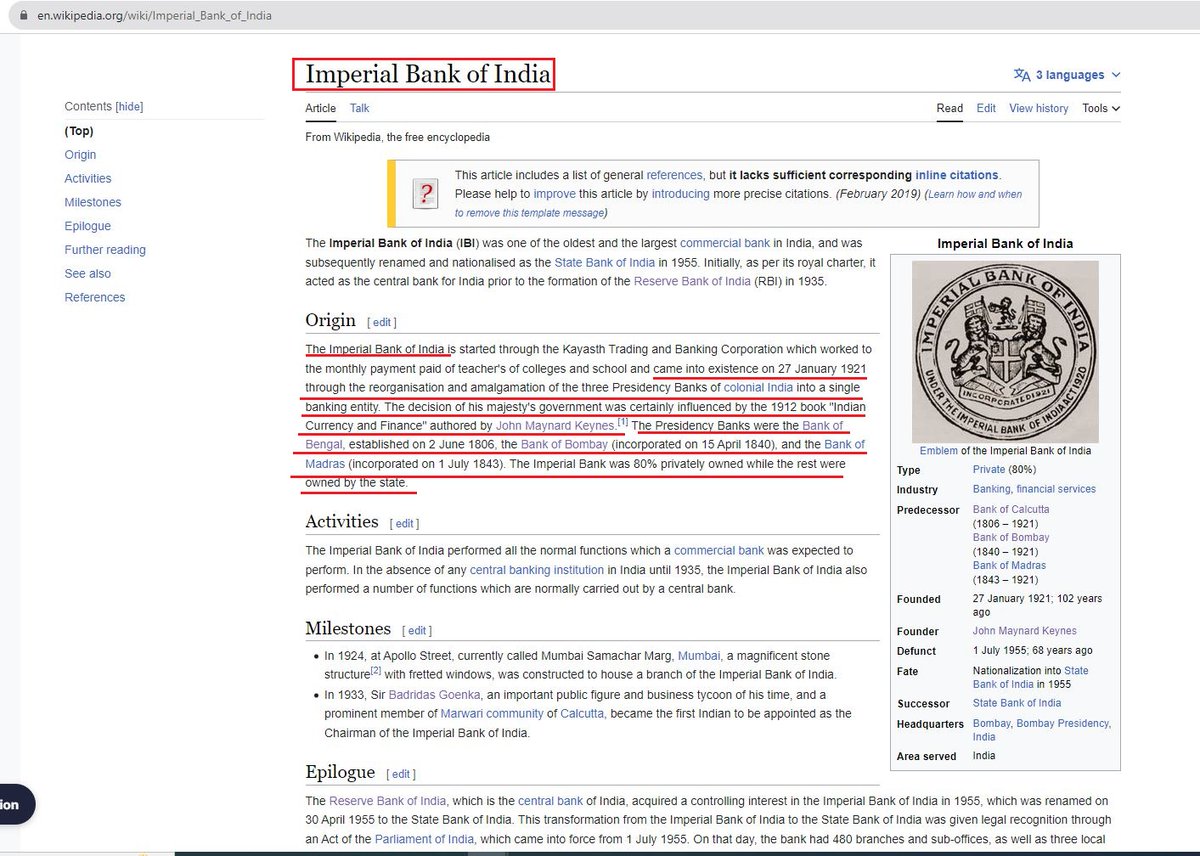This screenshot has height=856, width=1200.
Task: Go to Activities in contents sidebar
Action: click(88, 179)
